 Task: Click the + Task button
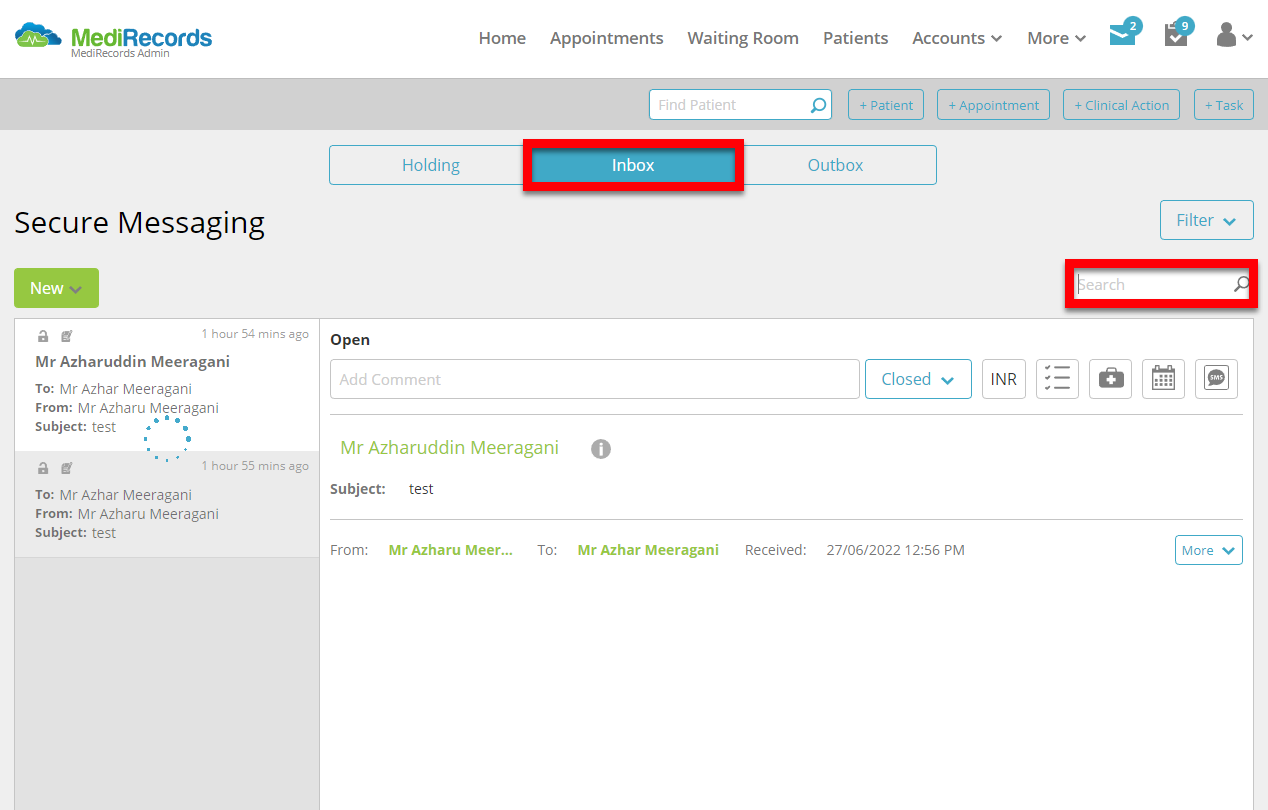tap(1224, 105)
